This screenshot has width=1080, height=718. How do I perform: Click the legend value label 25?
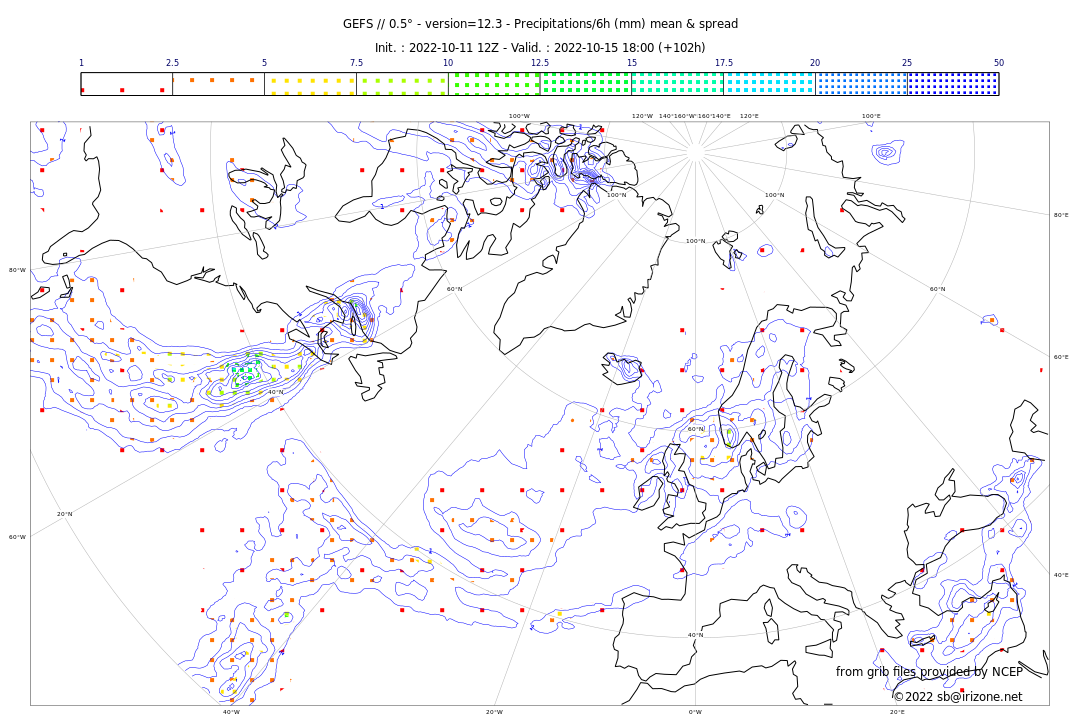point(907,63)
